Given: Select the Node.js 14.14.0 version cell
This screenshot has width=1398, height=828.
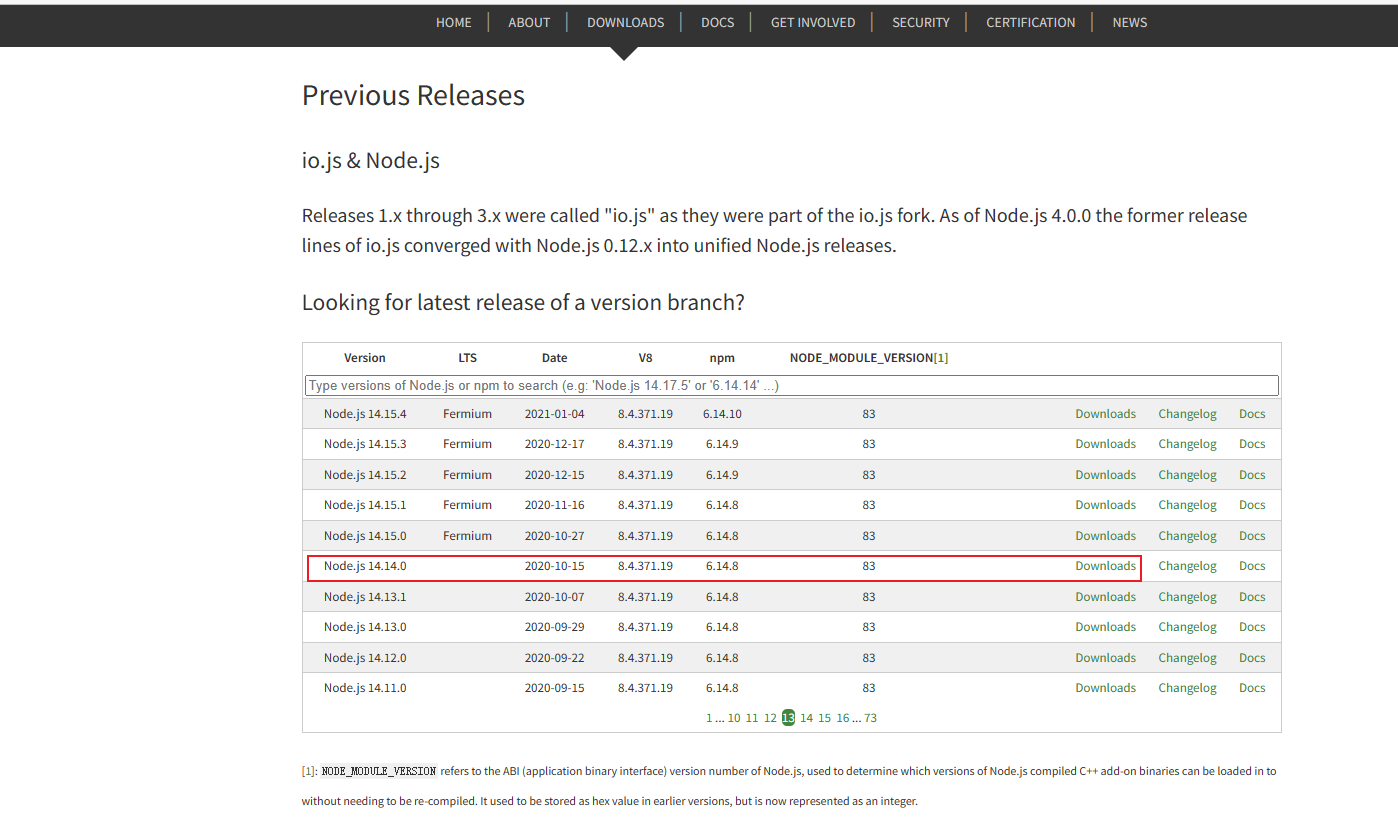Looking at the screenshot, I should pos(365,566).
